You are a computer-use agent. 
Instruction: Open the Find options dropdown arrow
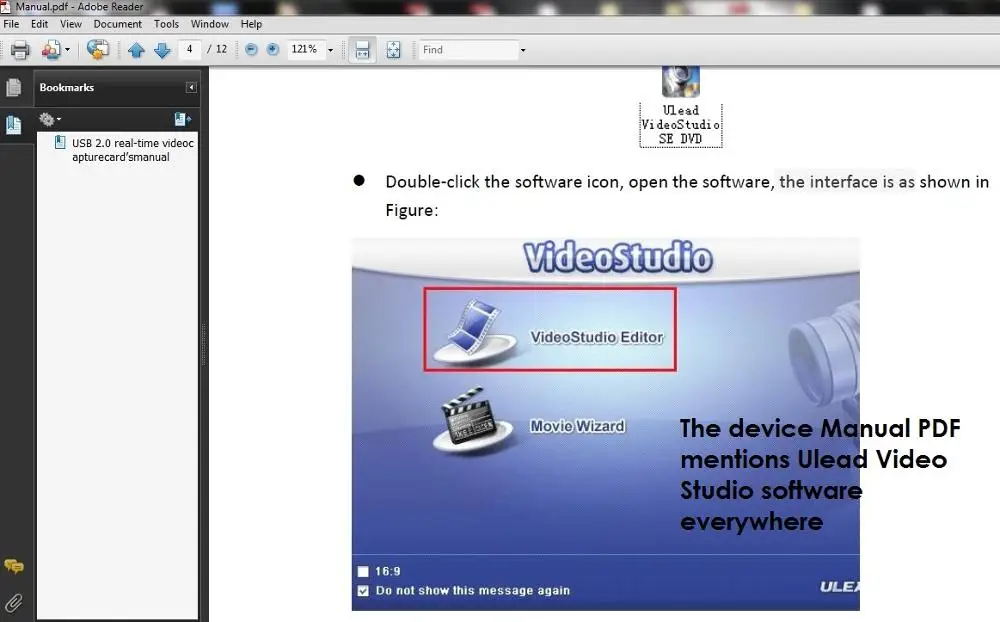click(x=523, y=50)
